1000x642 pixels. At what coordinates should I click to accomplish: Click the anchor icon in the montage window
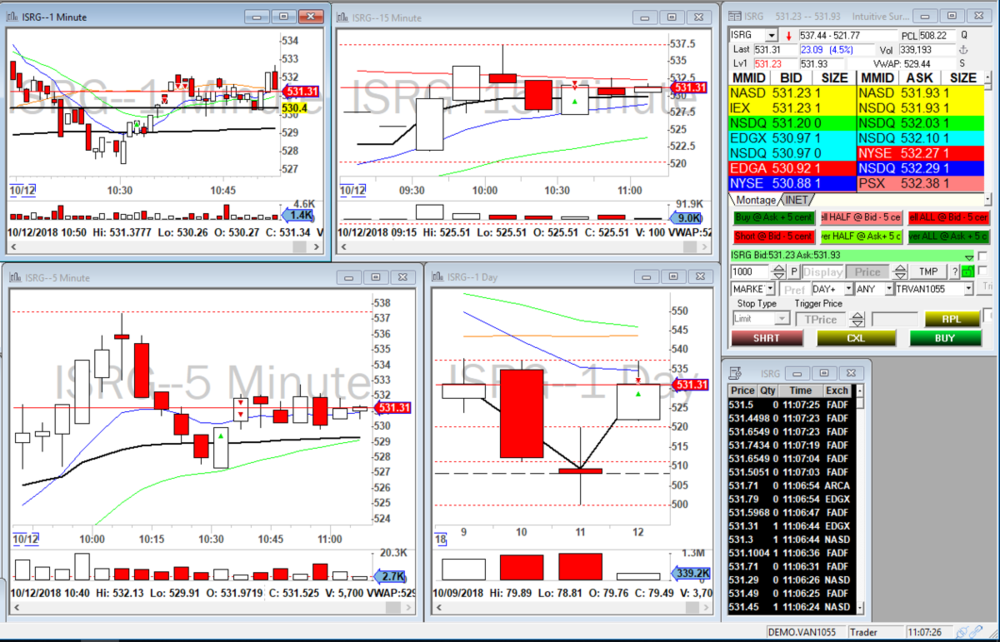[x=964, y=49]
